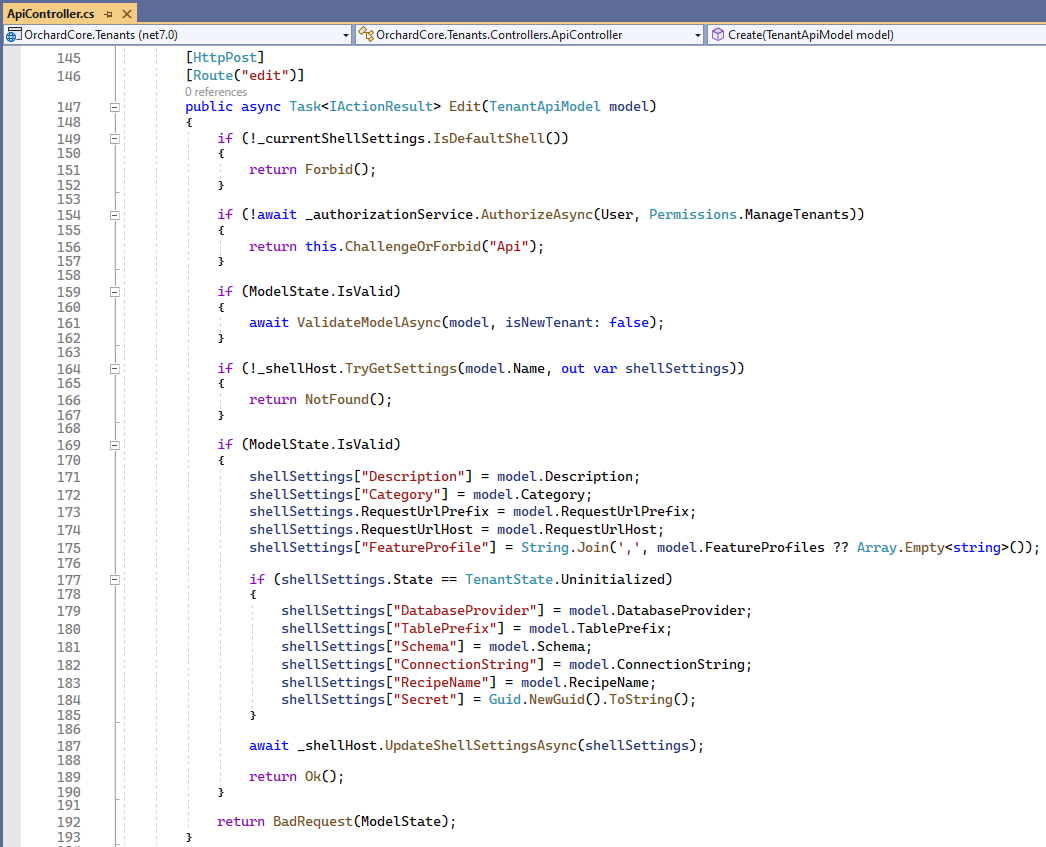Click line number 147 in the margin
The width and height of the screenshot is (1046, 847).
click(69, 107)
